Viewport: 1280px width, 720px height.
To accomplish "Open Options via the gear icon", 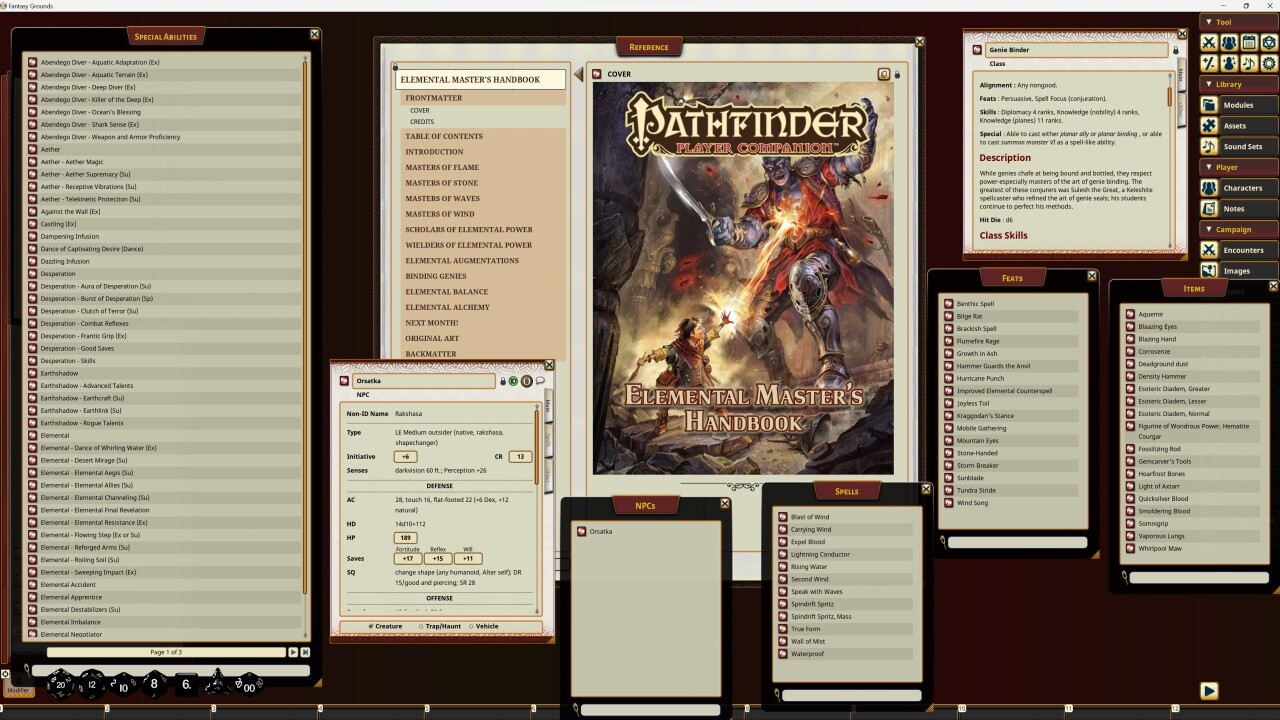I will 1268,63.
